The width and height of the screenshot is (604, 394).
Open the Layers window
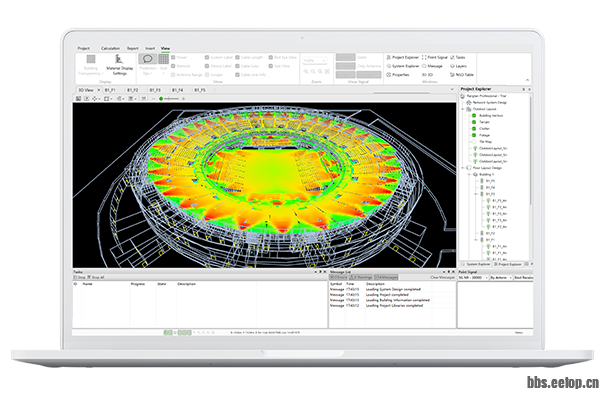[458, 66]
